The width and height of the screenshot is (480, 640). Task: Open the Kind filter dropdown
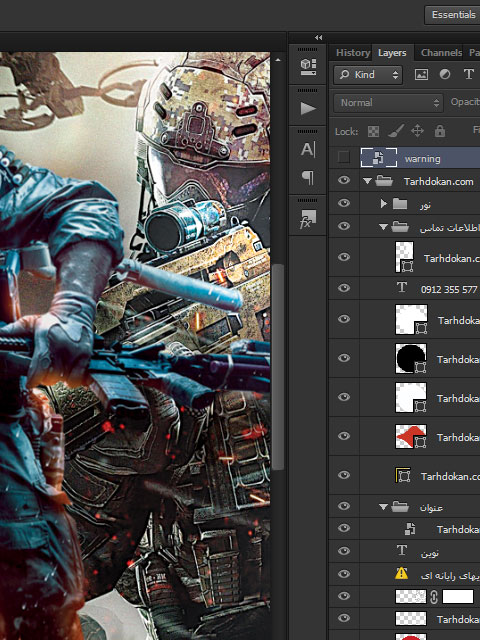tap(368, 75)
